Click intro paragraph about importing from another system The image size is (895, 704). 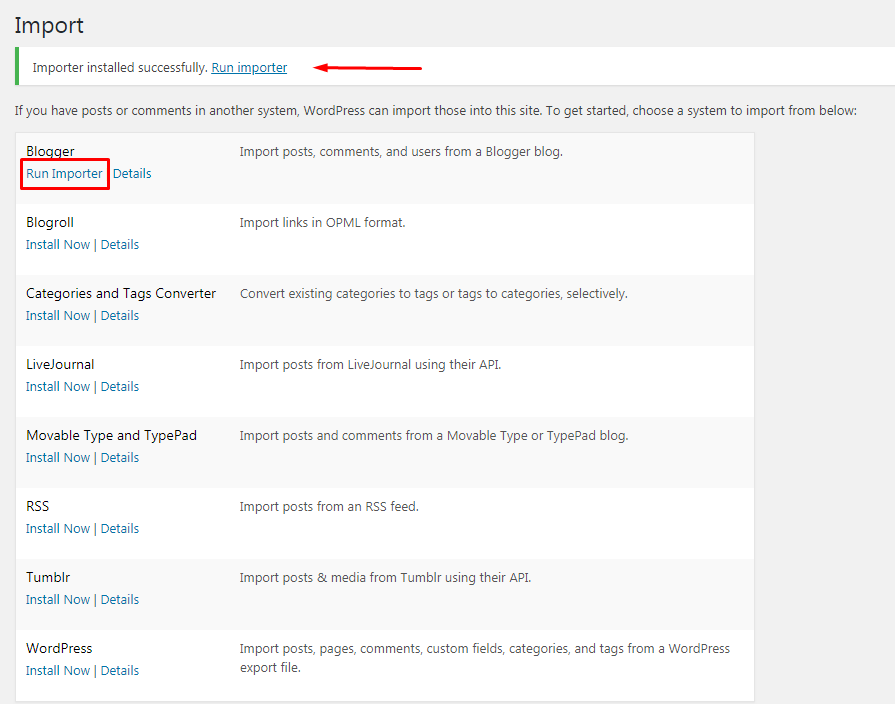coord(436,110)
